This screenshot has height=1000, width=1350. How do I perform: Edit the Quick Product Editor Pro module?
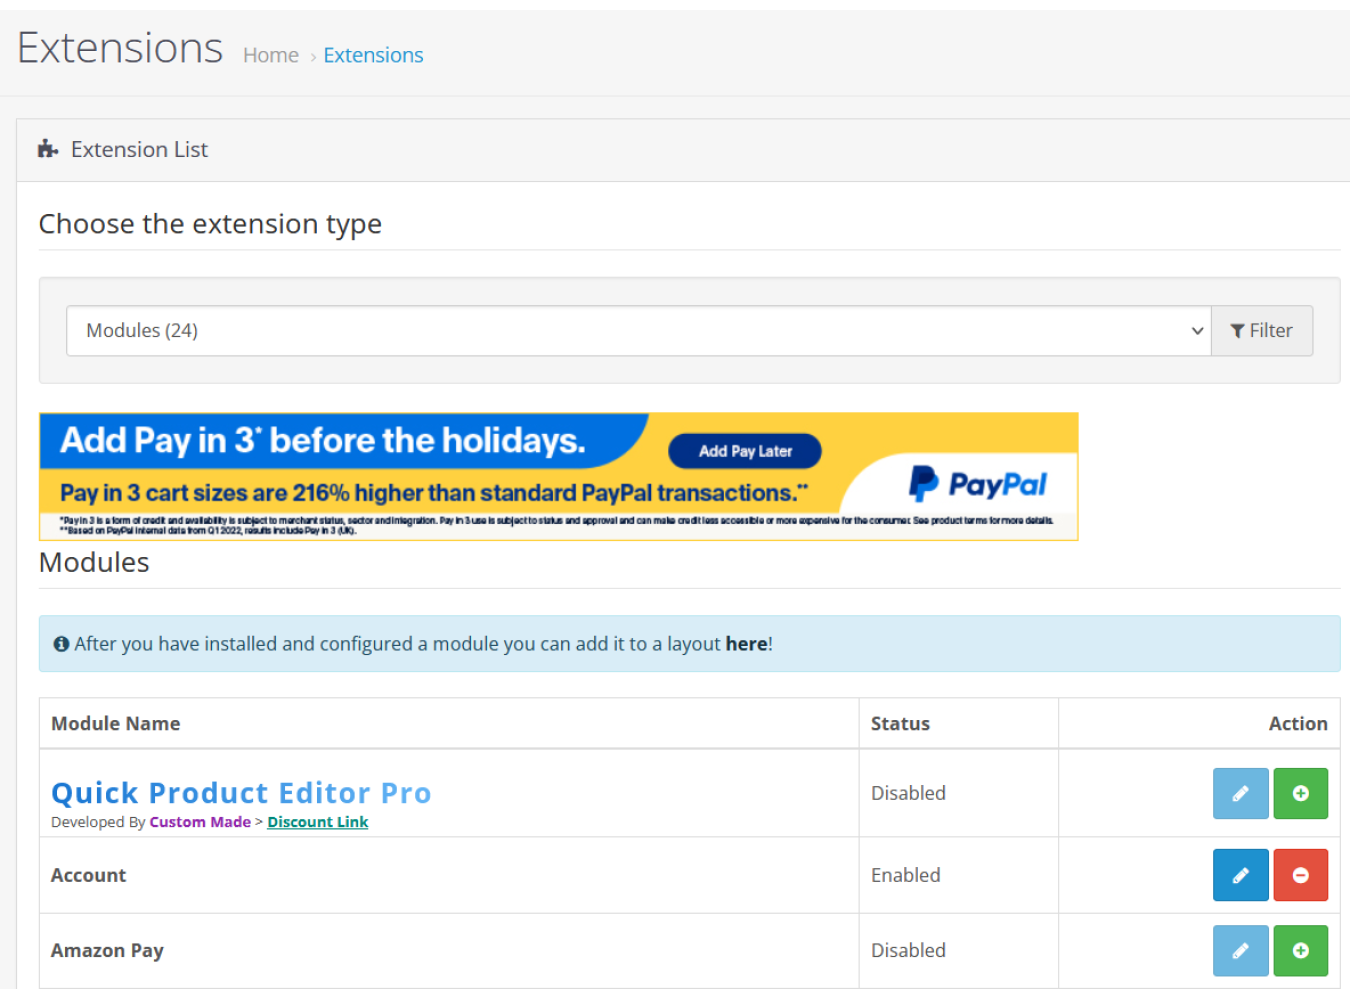pyautogui.click(x=1240, y=793)
